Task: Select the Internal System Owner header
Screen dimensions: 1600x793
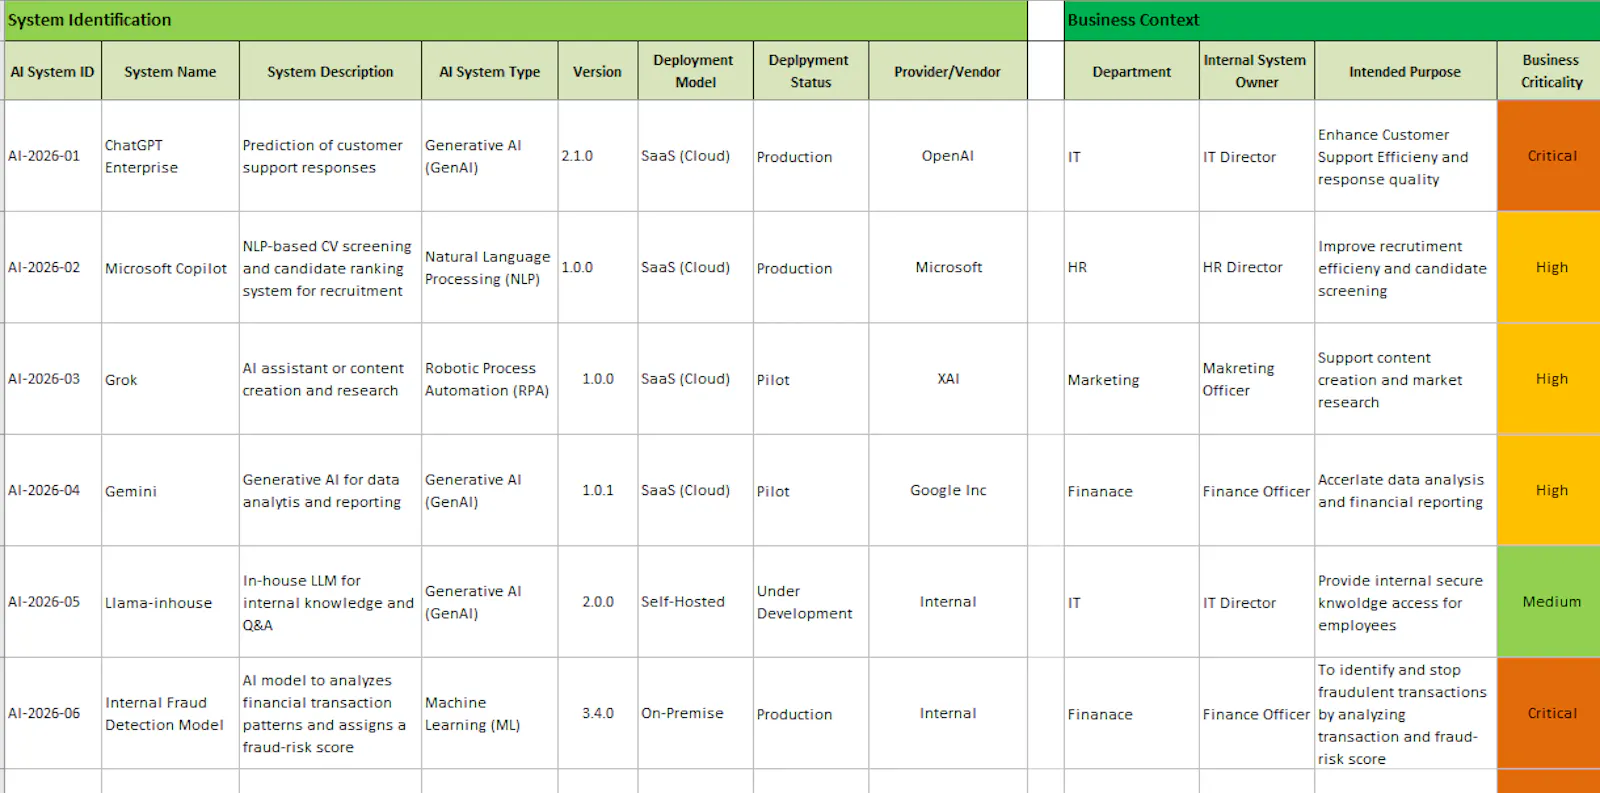Action: tap(1257, 71)
